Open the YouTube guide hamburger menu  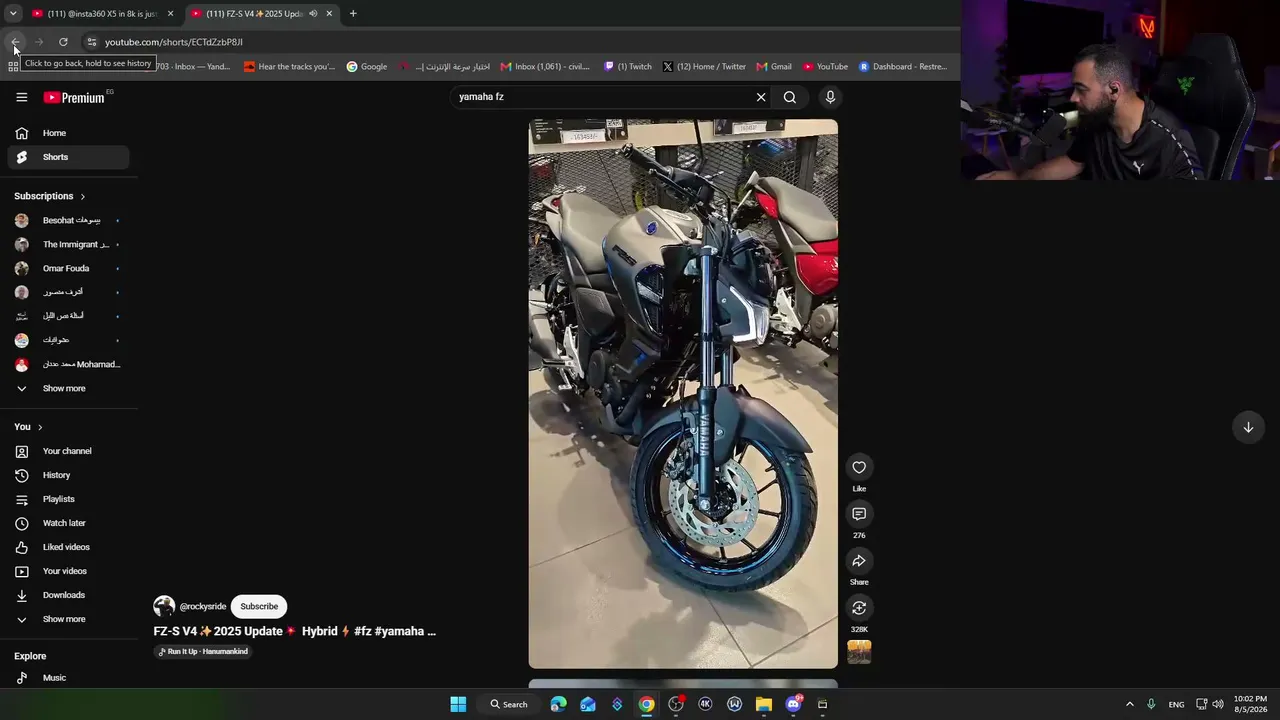pos(21,97)
